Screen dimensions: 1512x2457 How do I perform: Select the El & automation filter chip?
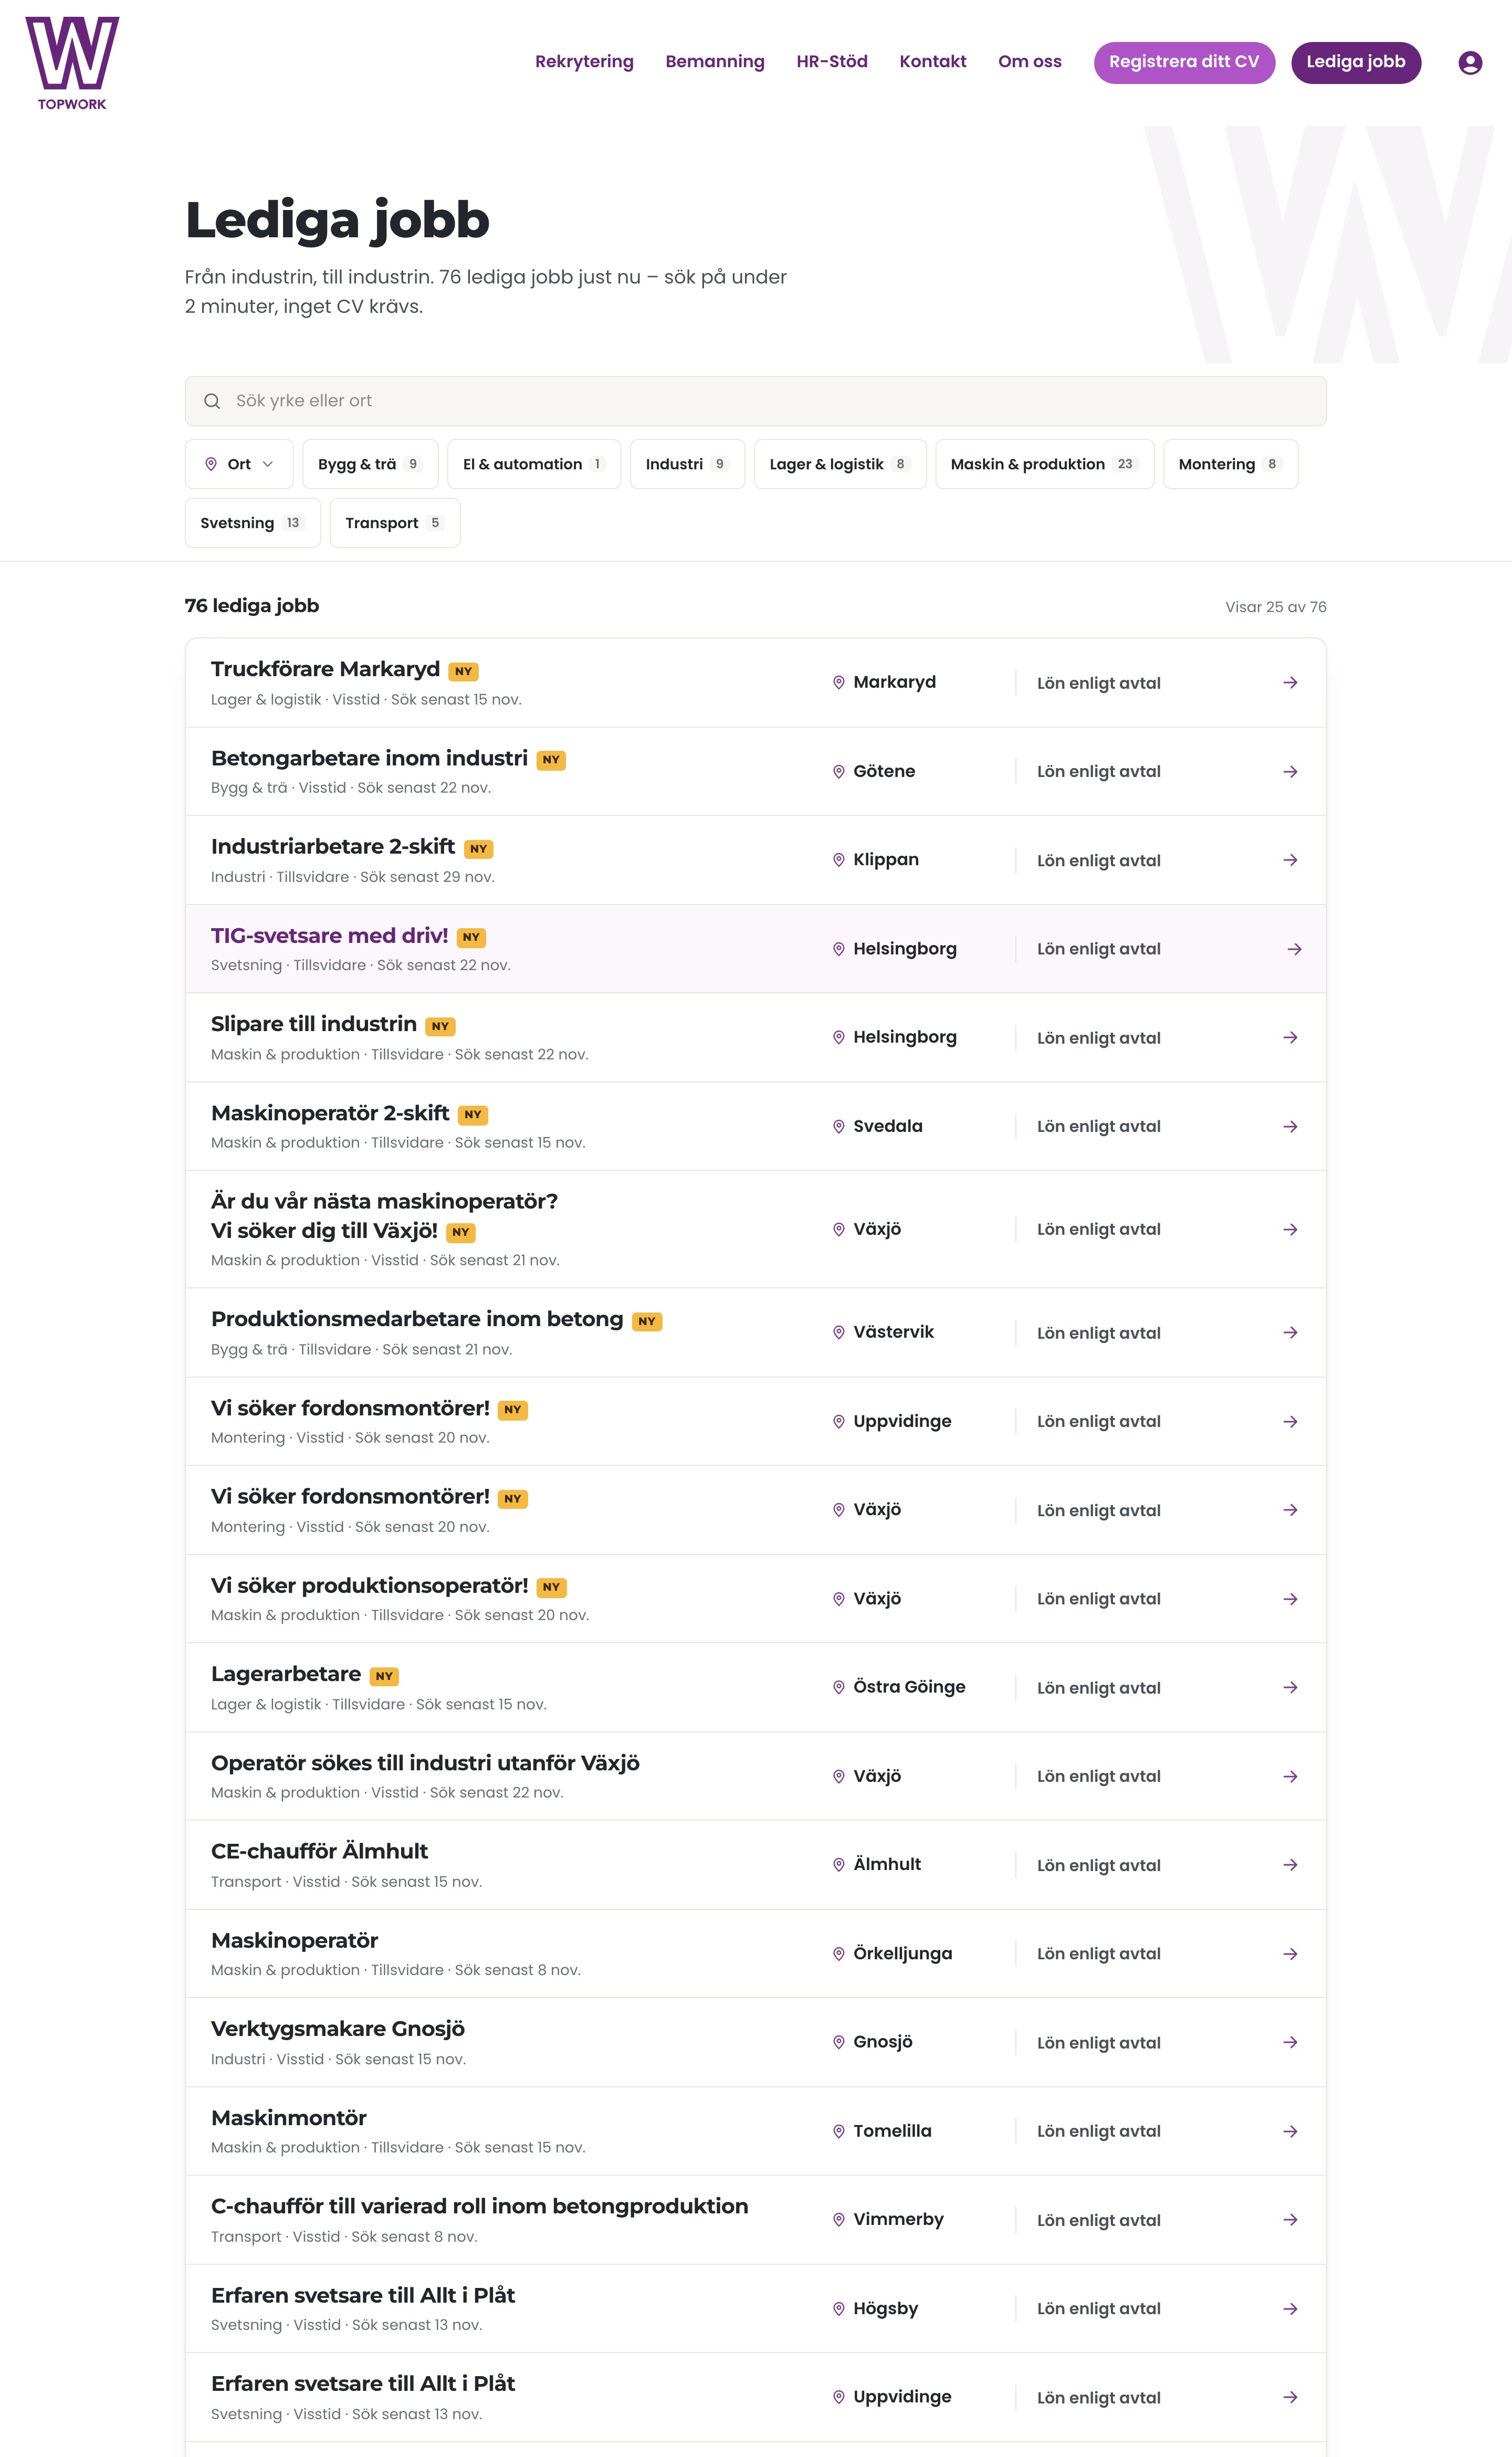534,464
